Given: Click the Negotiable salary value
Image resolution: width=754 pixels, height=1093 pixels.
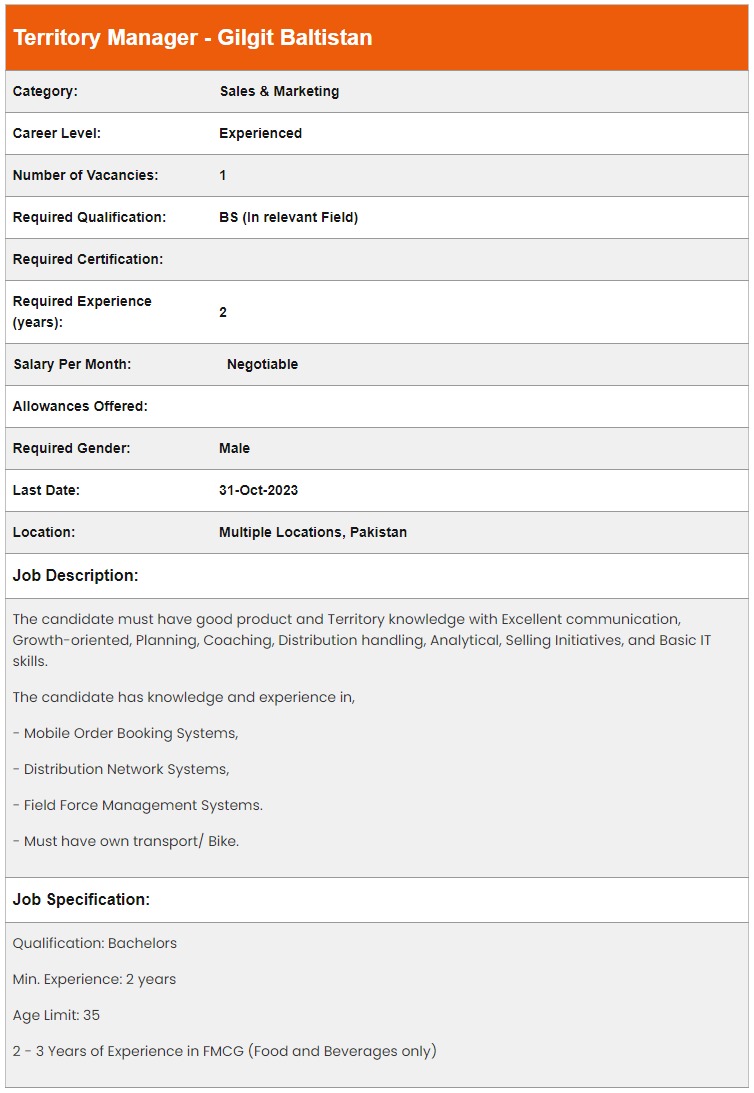Looking at the screenshot, I should point(262,364).
